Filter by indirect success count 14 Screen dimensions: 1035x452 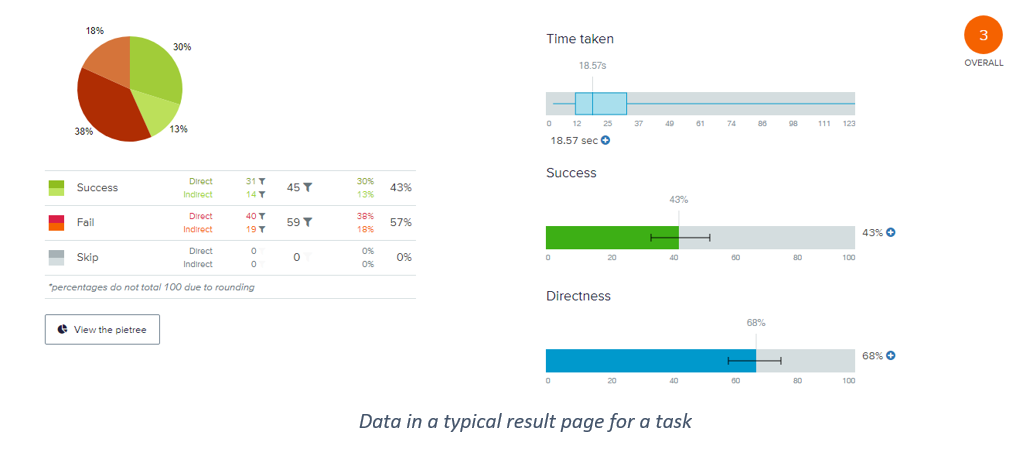click(262, 195)
